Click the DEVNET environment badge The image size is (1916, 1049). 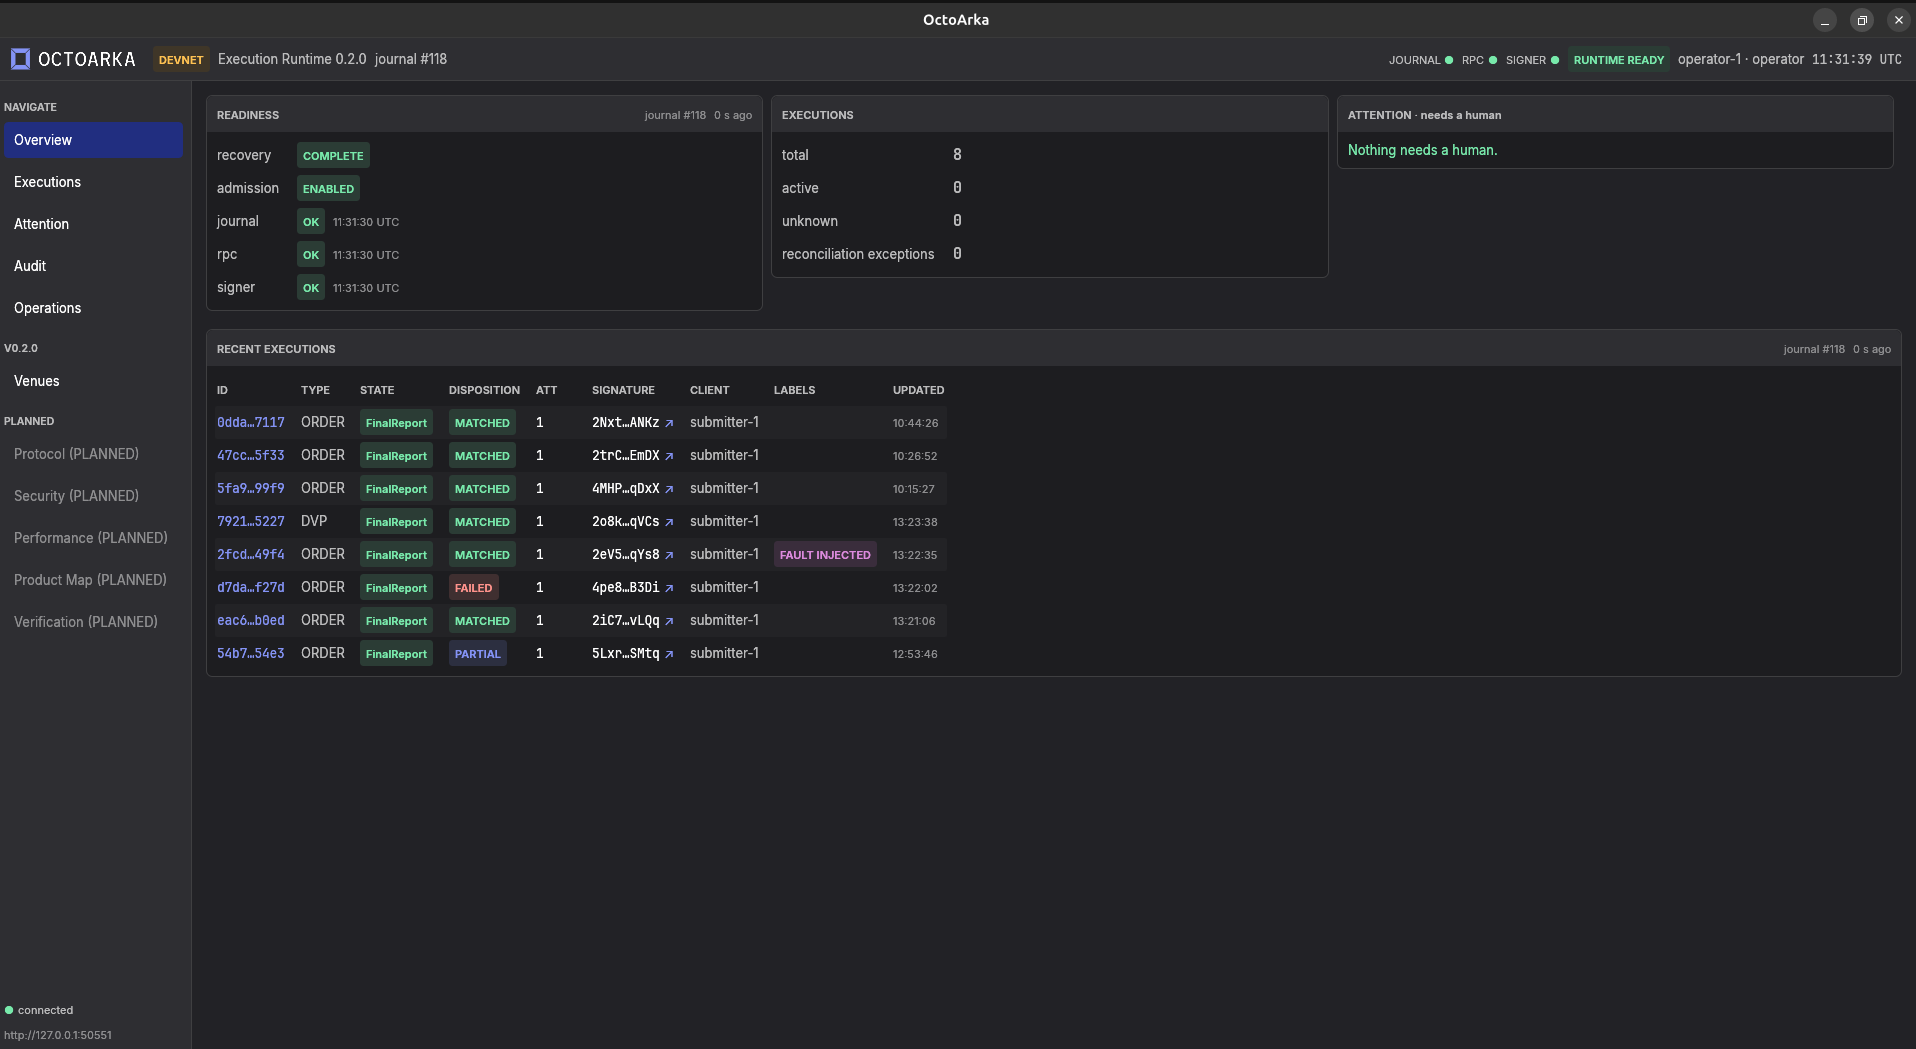181,60
